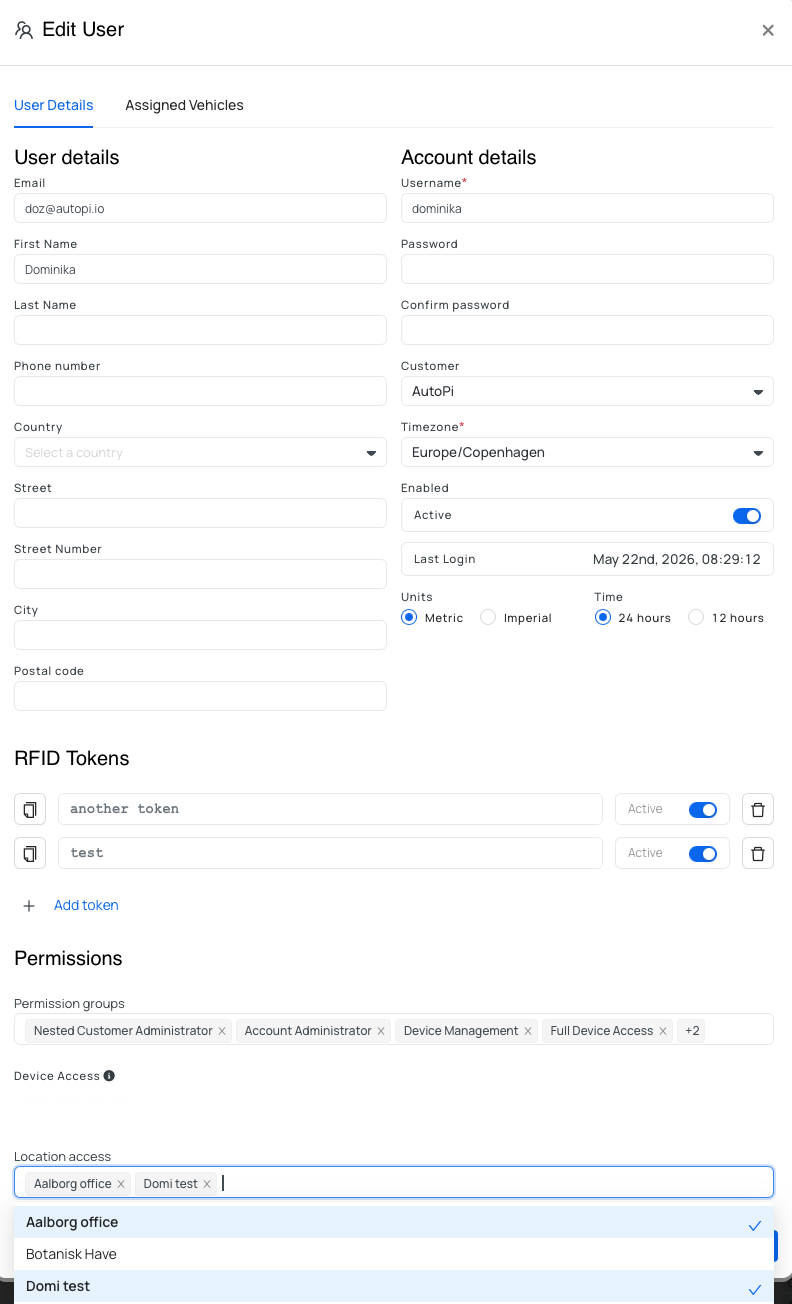Open the Country dropdown
This screenshot has width=792, height=1304.
pos(200,453)
